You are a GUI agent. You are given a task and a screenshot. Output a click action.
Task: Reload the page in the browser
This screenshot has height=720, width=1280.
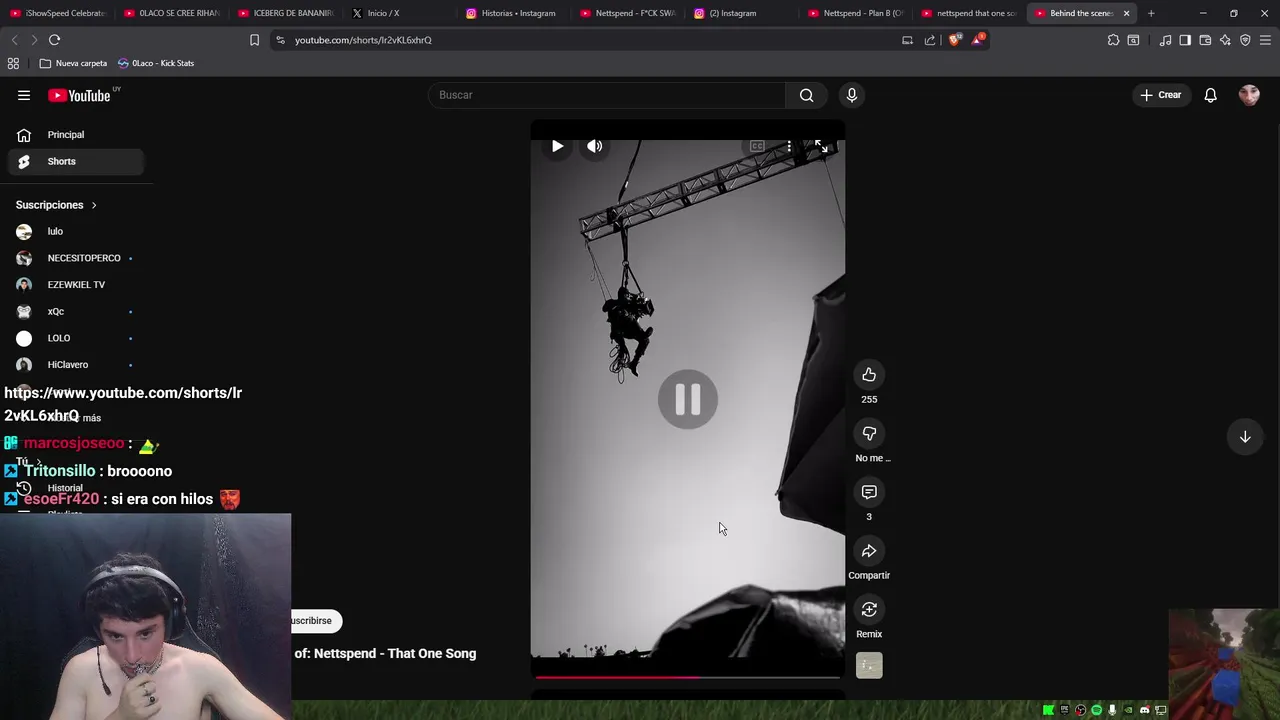coord(54,40)
